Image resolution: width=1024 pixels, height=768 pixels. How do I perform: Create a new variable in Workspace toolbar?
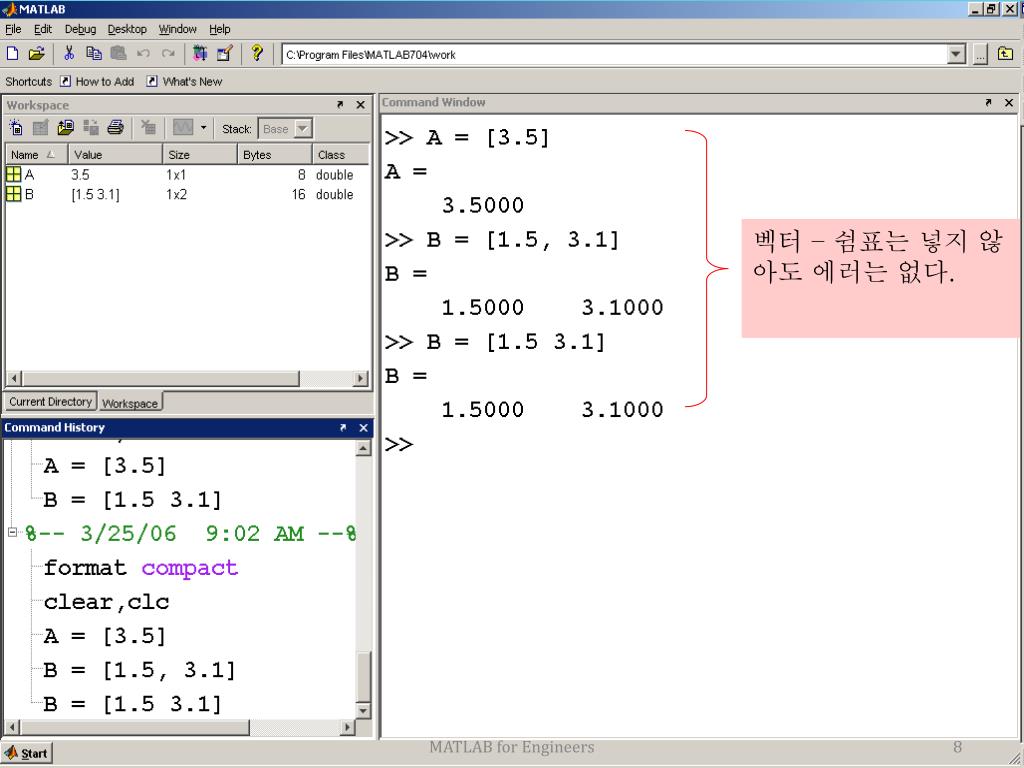tap(16, 128)
